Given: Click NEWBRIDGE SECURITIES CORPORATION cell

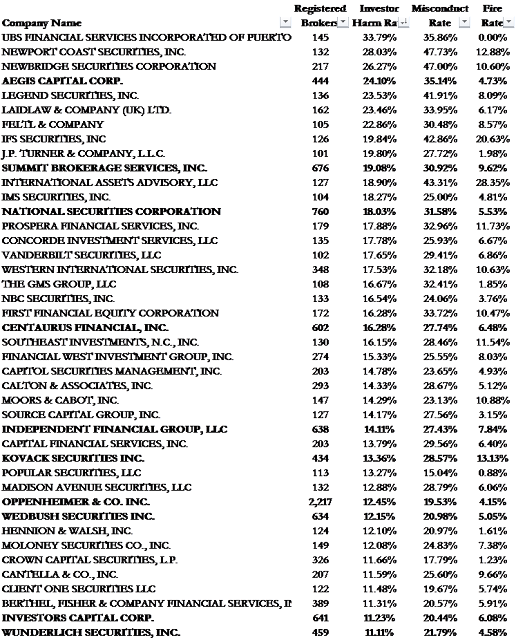Looking at the screenshot, I should tap(109, 67).
